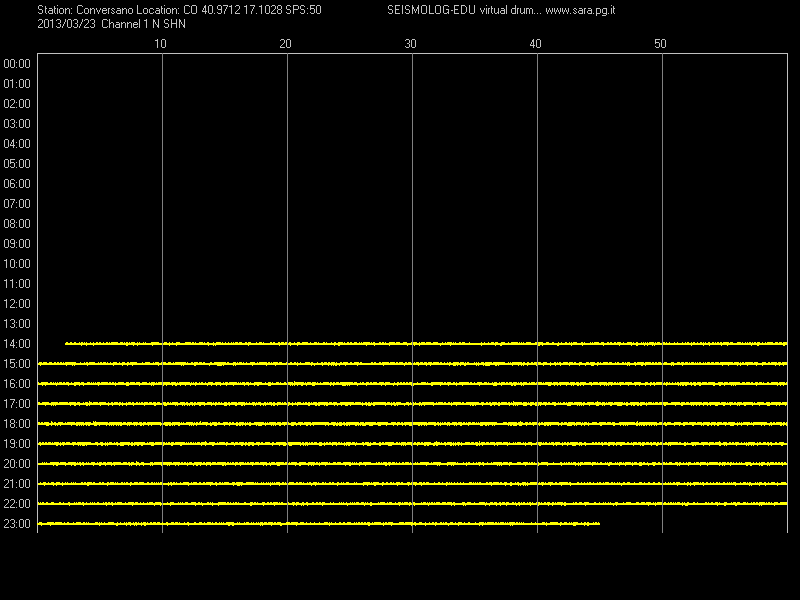Click the 10:00 hour label

click(x=17, y=264)
